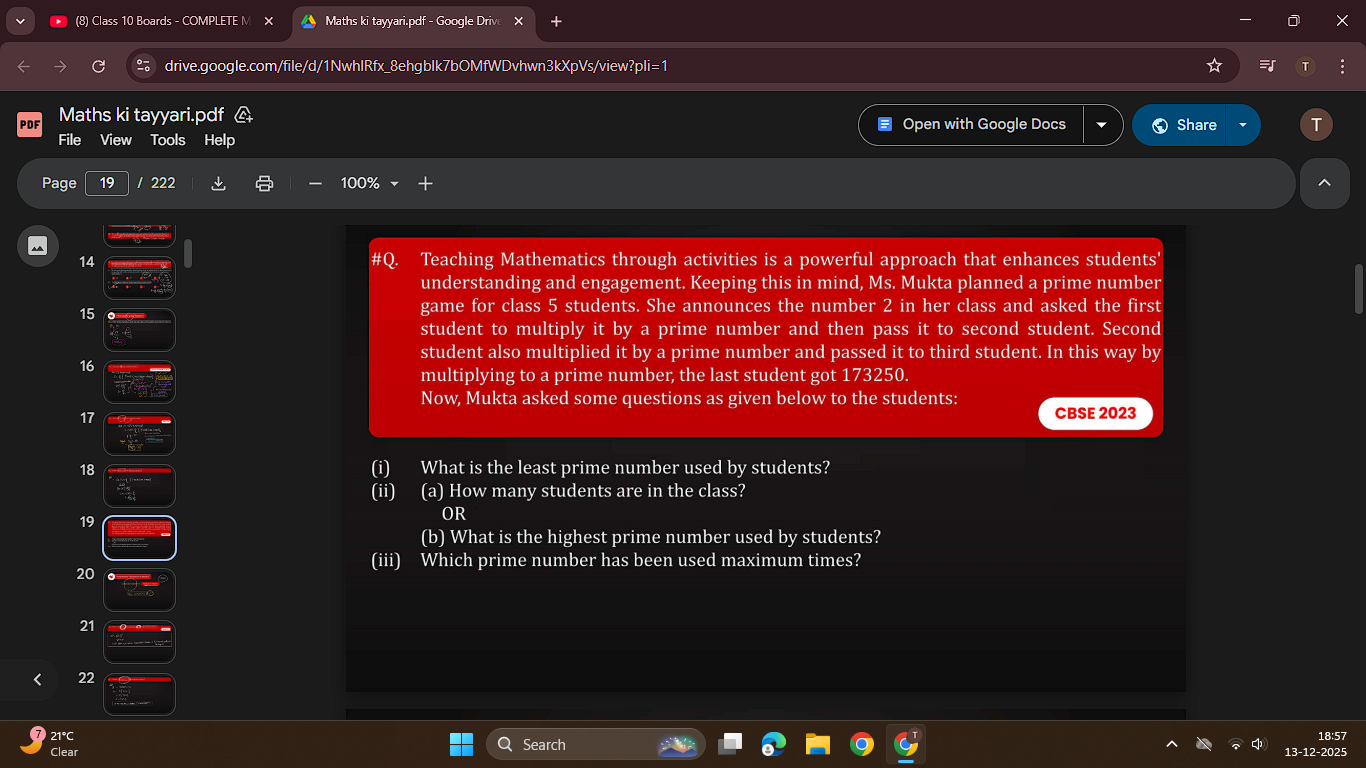Open the File menu
The height and width of the screenshot is (768, 1366).
[70, 140]
